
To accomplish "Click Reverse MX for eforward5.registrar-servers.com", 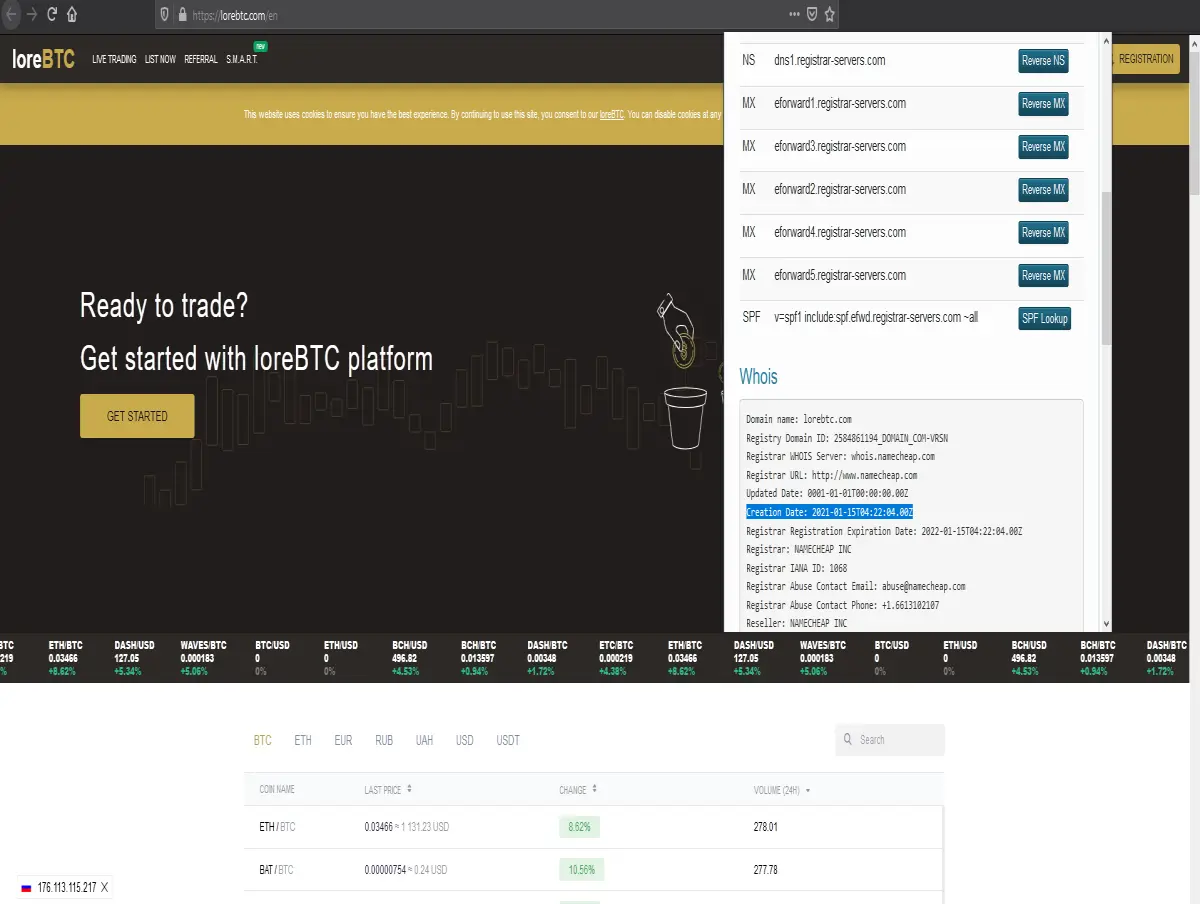I will 1043,276.
